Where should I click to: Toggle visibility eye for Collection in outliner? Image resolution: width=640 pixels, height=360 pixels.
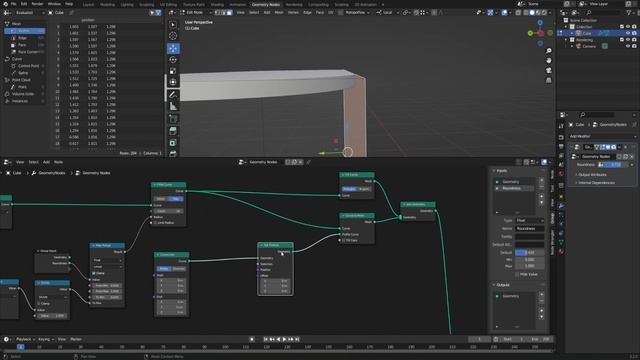(x=628, y=27)
